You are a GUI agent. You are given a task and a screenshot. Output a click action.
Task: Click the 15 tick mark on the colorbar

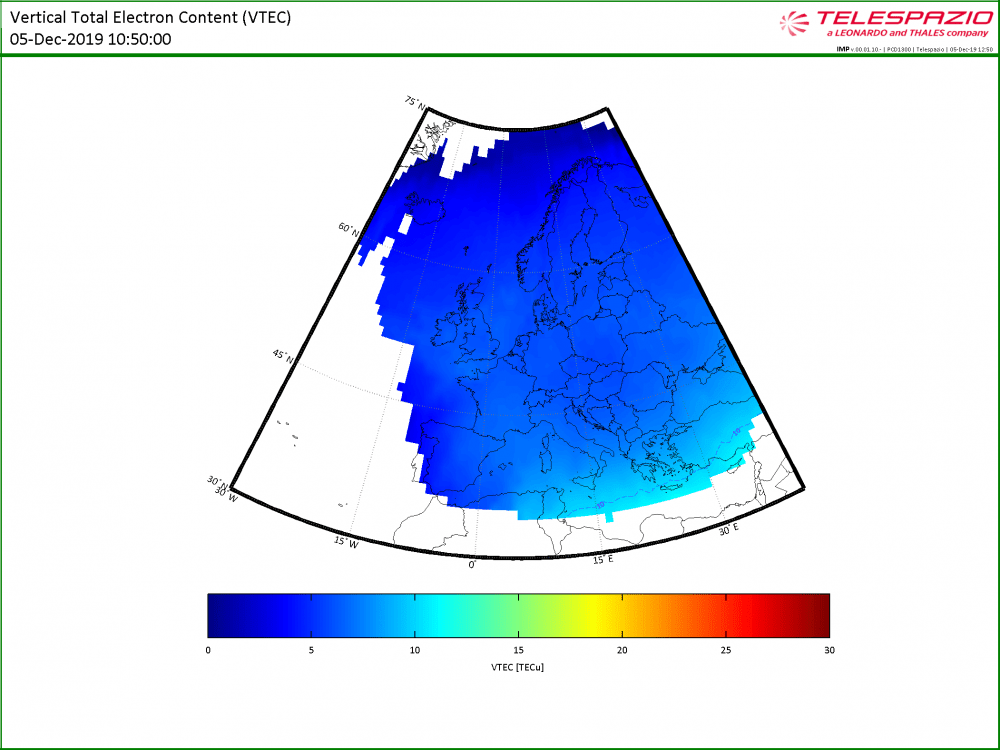(x=518, y=650)
